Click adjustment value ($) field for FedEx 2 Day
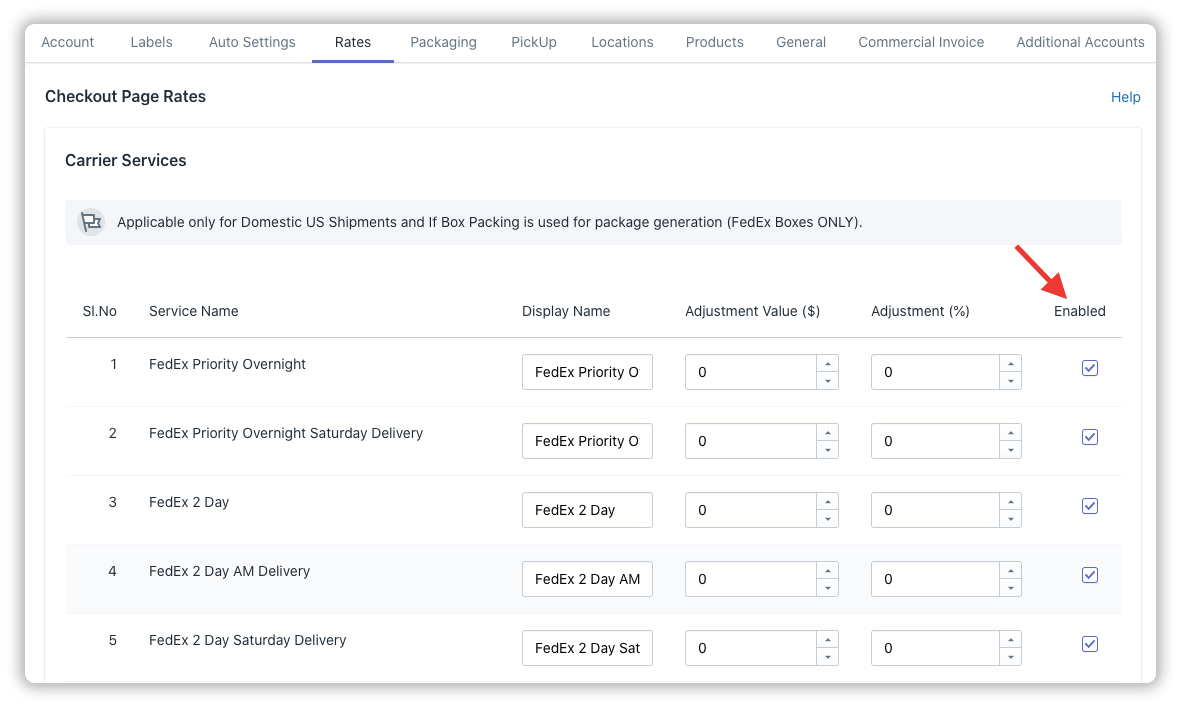1184x708 pixels. click(751, 510)
